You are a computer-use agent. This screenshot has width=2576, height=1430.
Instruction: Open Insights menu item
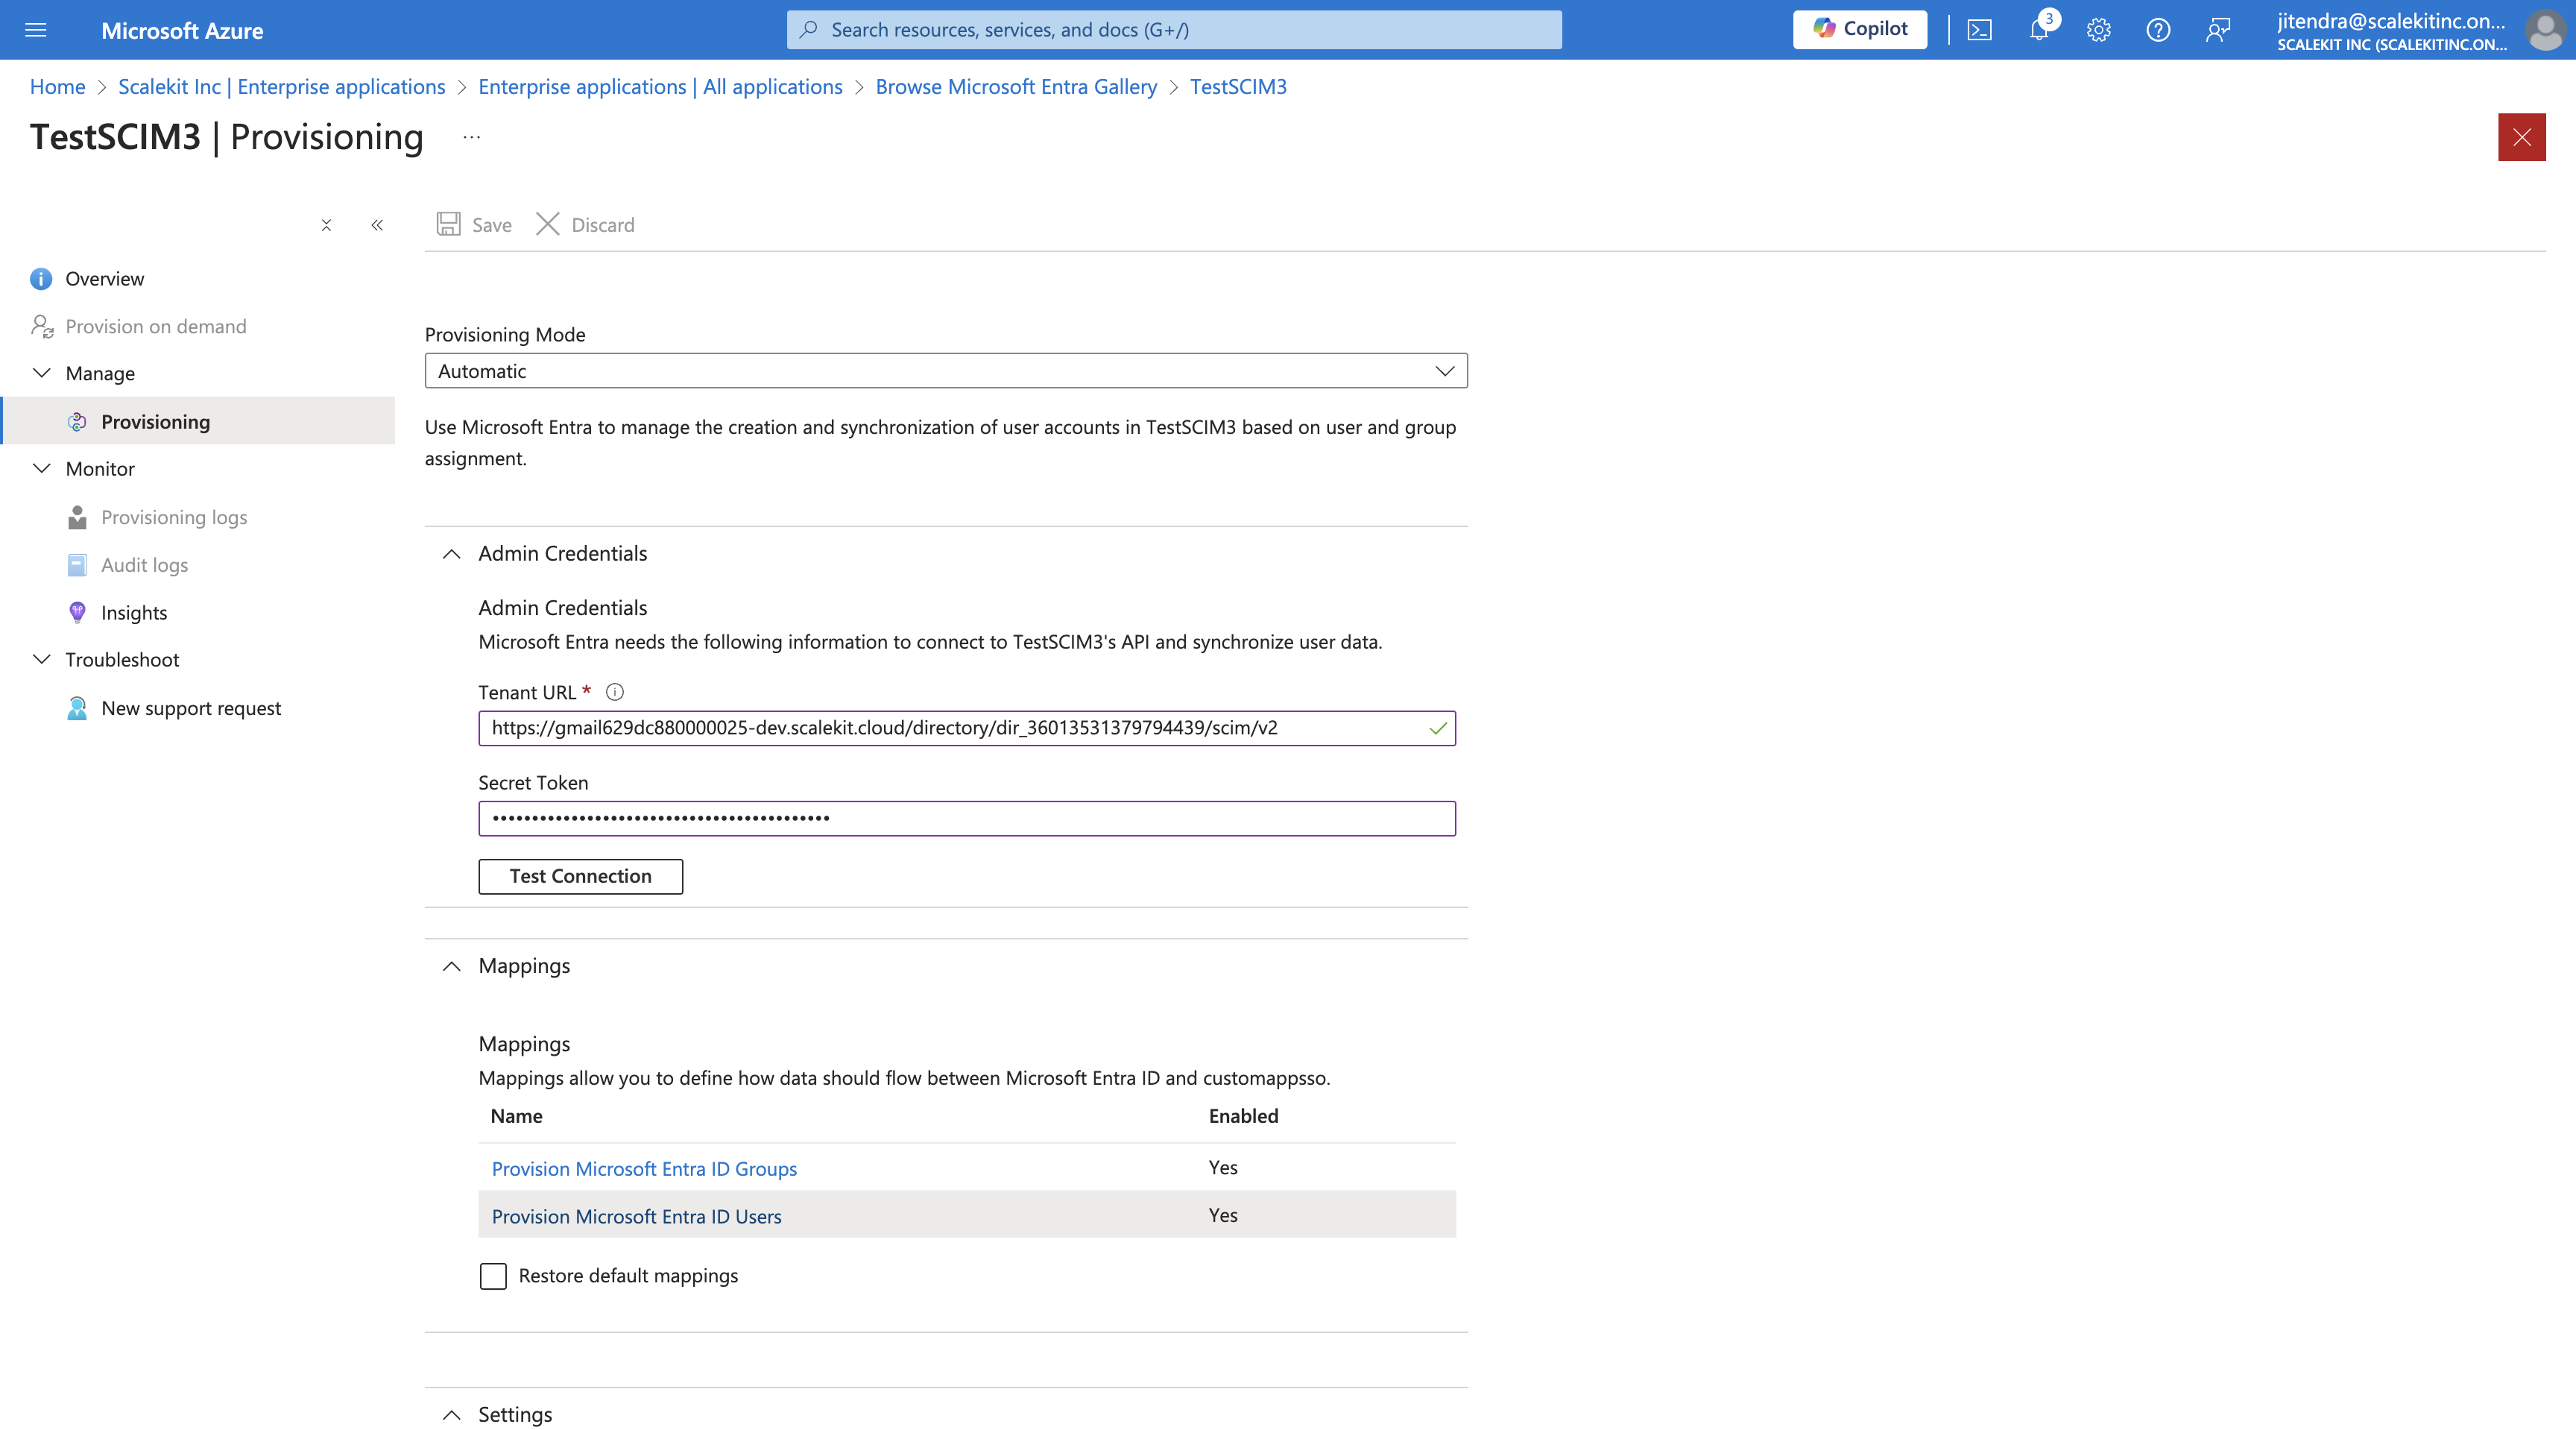pos(134,612)
